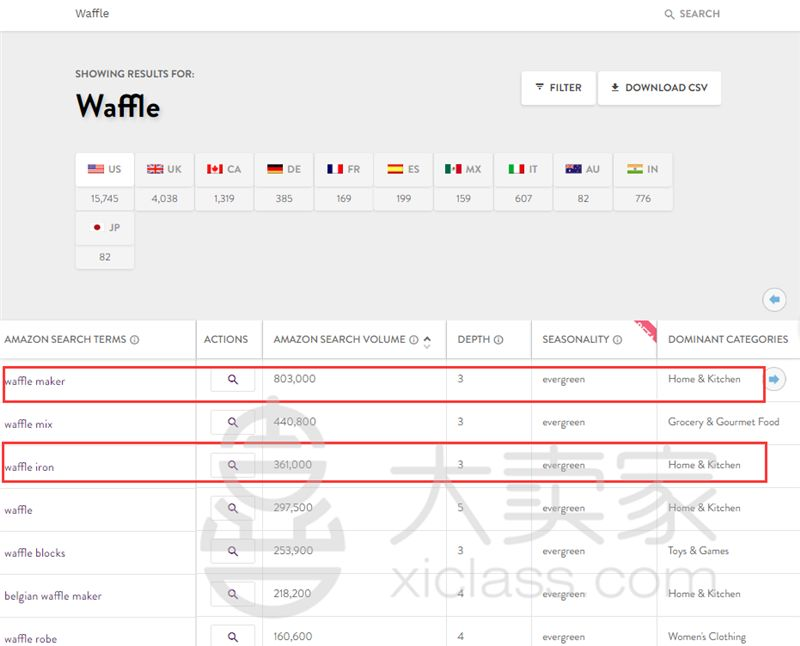Click the 4,038 count under UK
The width and height of the screenshot is (800, 646).
164,198
